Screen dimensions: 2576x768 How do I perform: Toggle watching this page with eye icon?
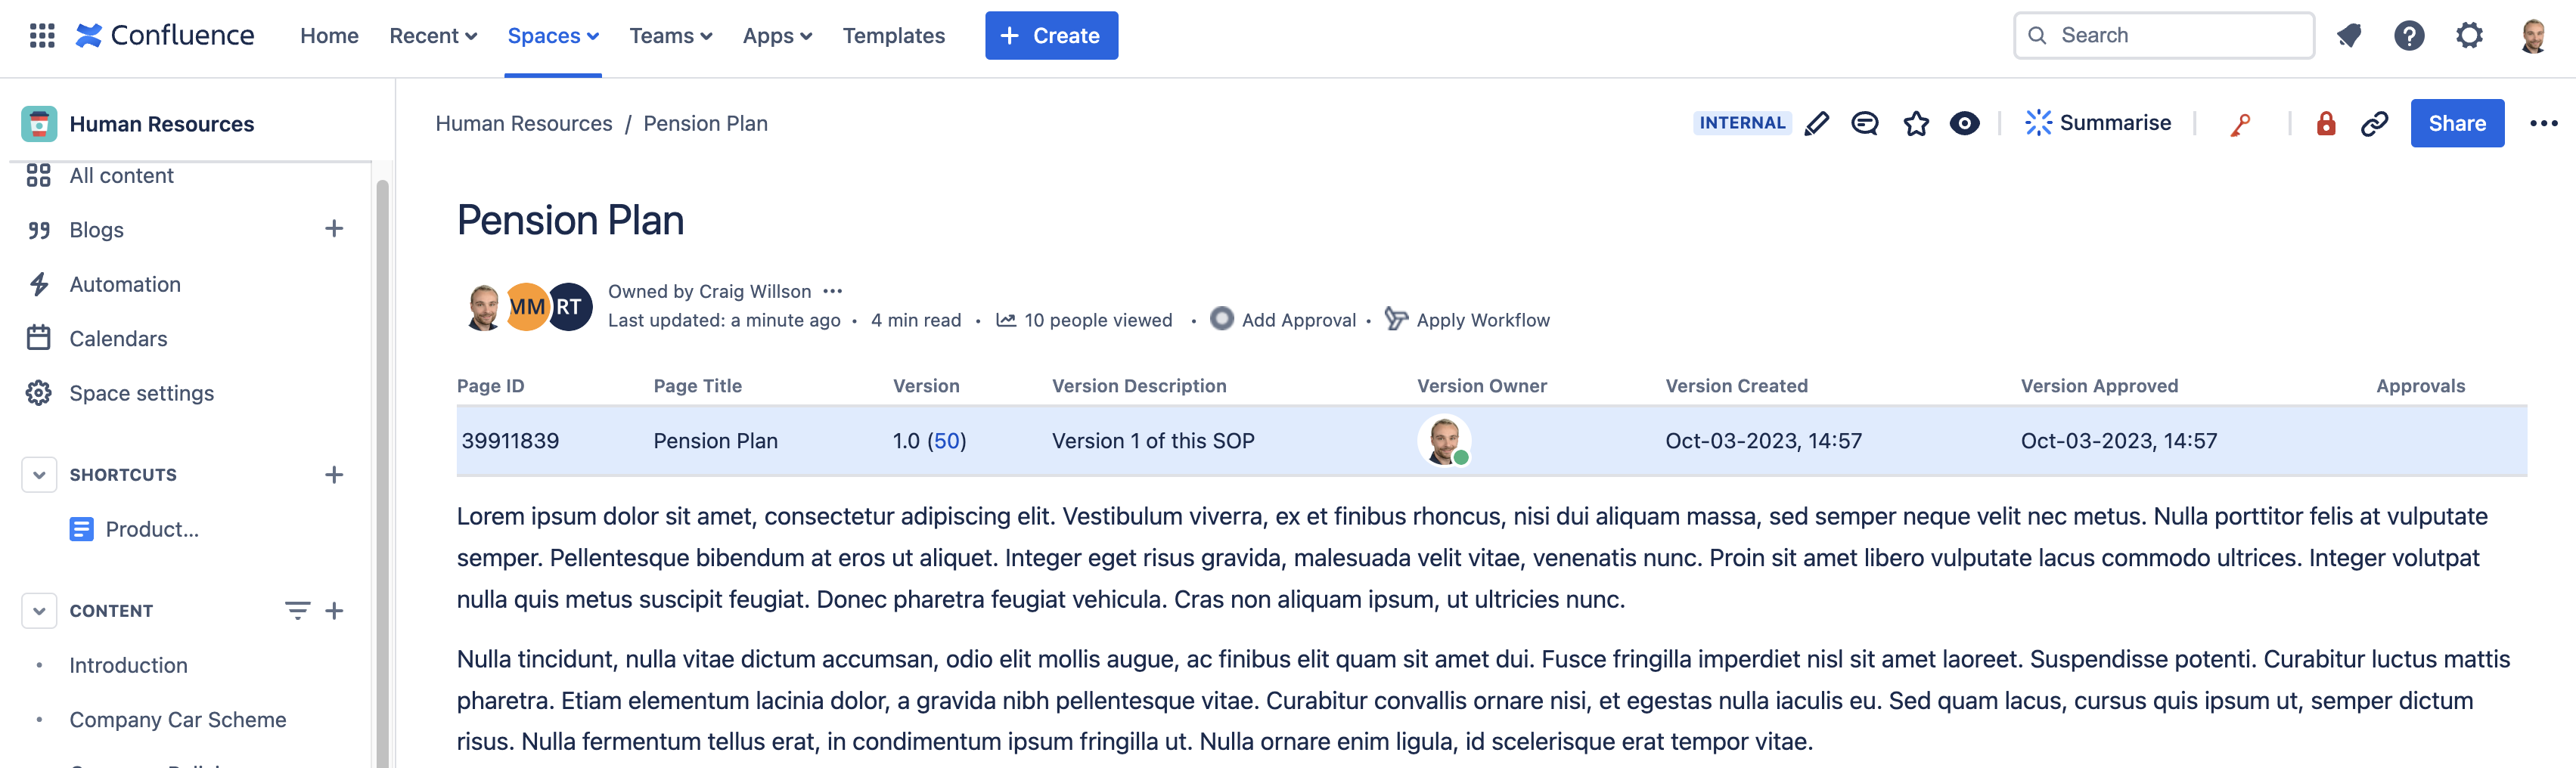[1964, 123]
